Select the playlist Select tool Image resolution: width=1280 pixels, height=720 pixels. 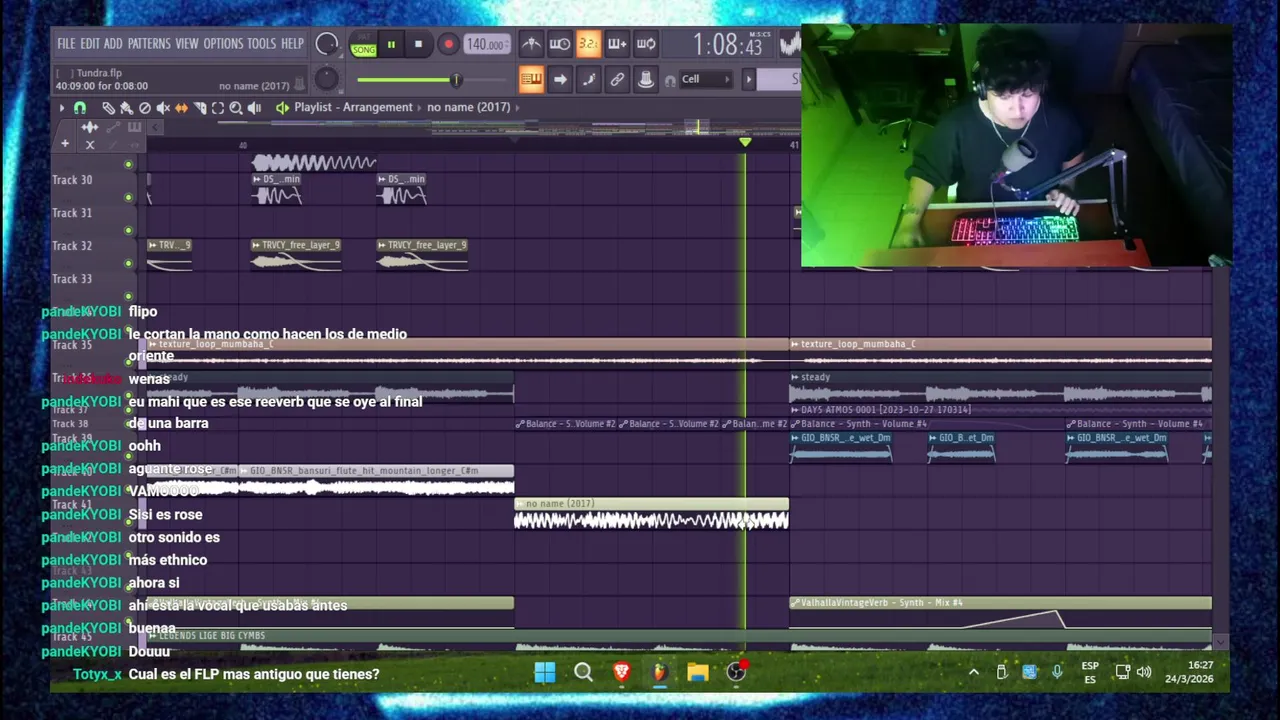pos(218,108)
